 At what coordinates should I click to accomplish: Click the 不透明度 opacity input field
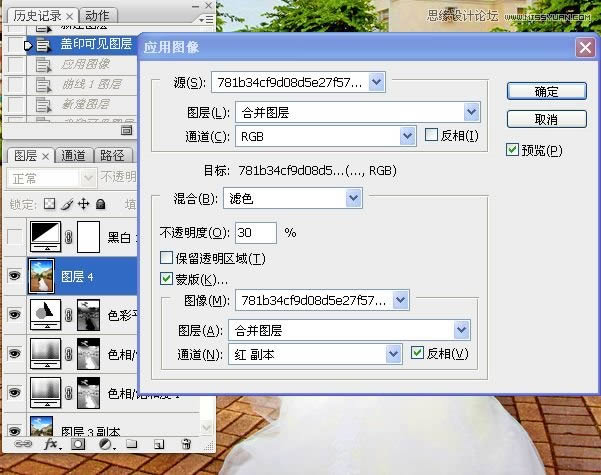(256, 233)
